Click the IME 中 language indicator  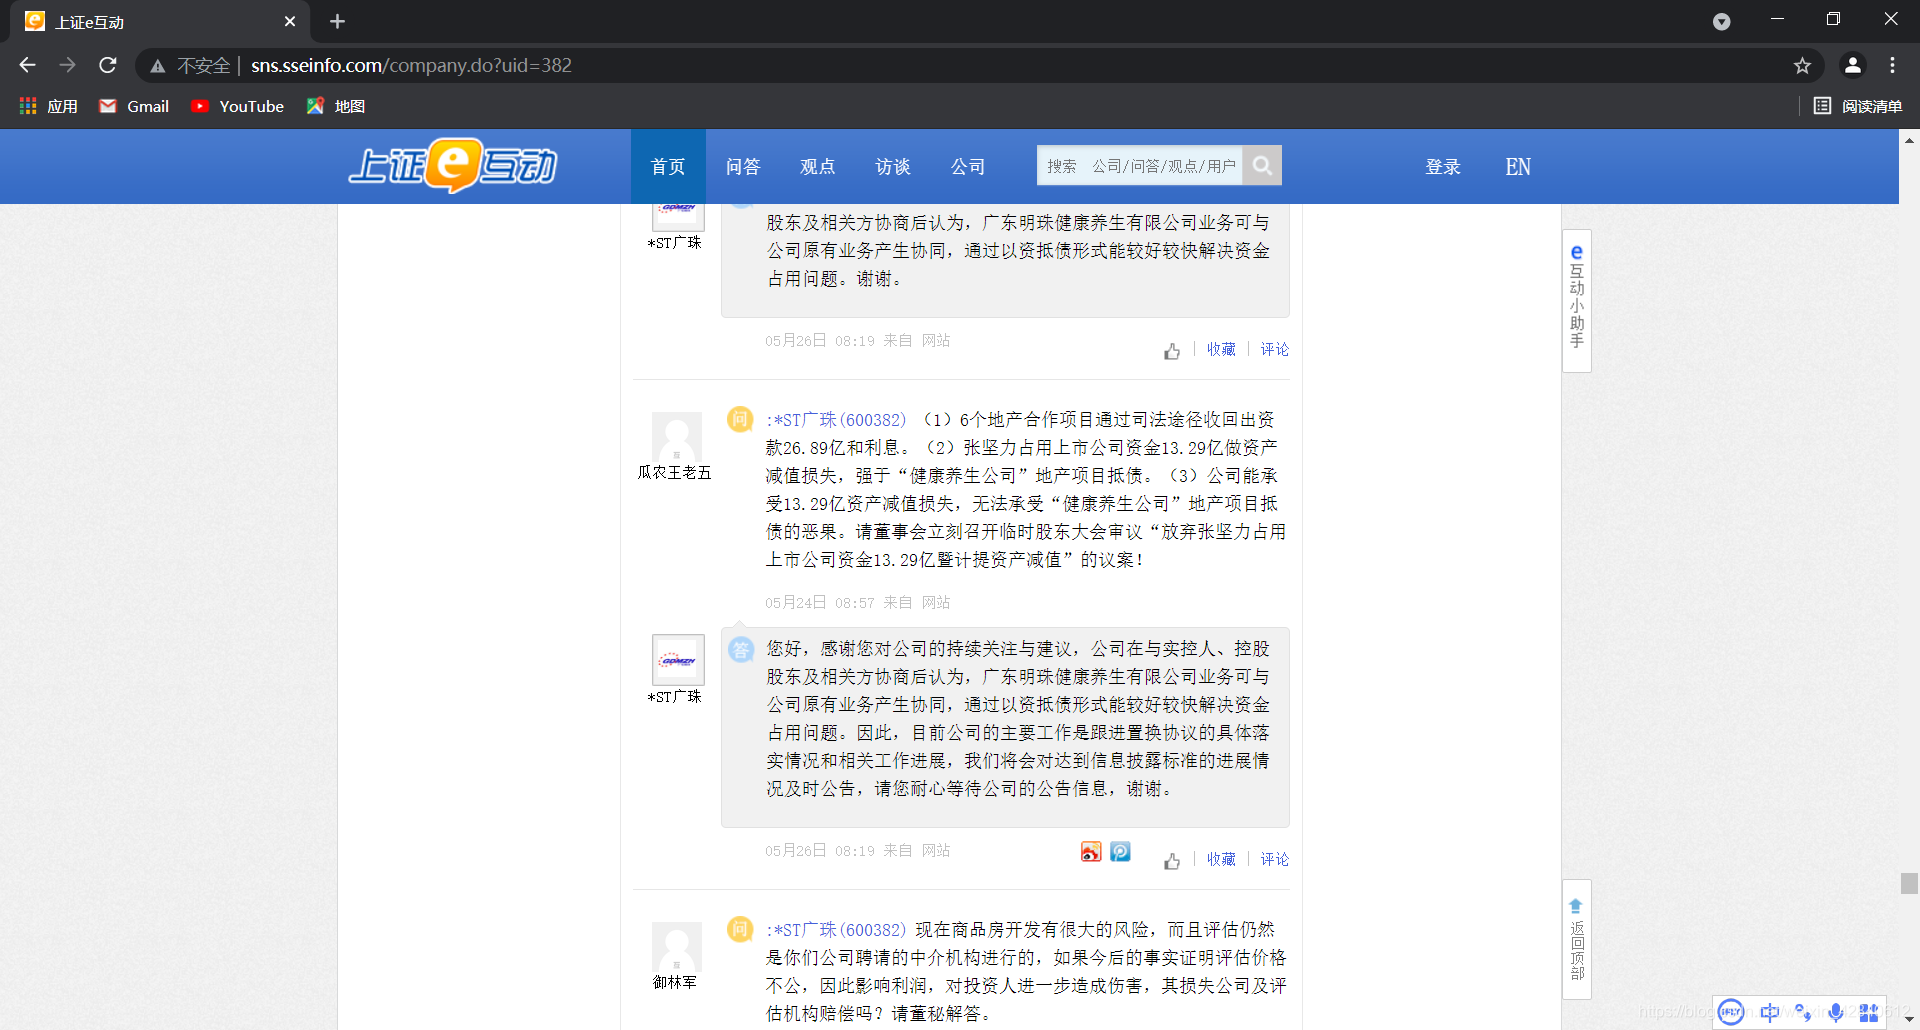point(1769,1013)
